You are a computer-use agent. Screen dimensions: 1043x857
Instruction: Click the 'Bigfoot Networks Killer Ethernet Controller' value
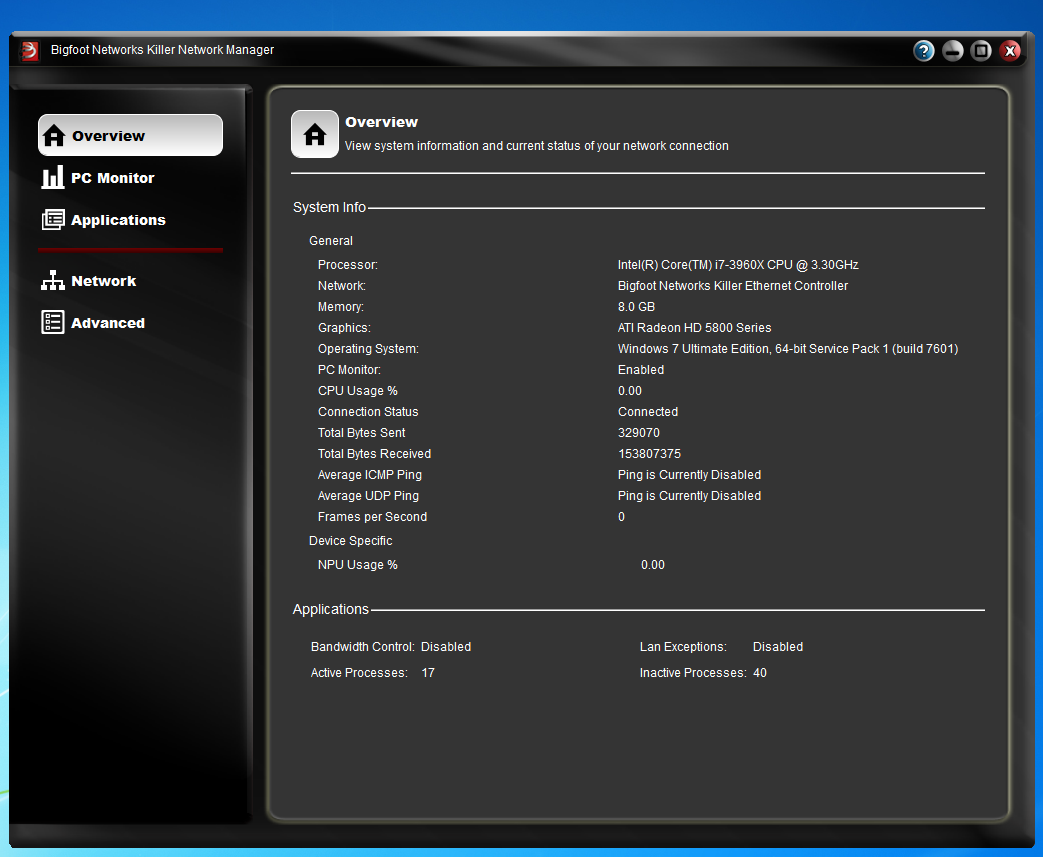point(732,285)
